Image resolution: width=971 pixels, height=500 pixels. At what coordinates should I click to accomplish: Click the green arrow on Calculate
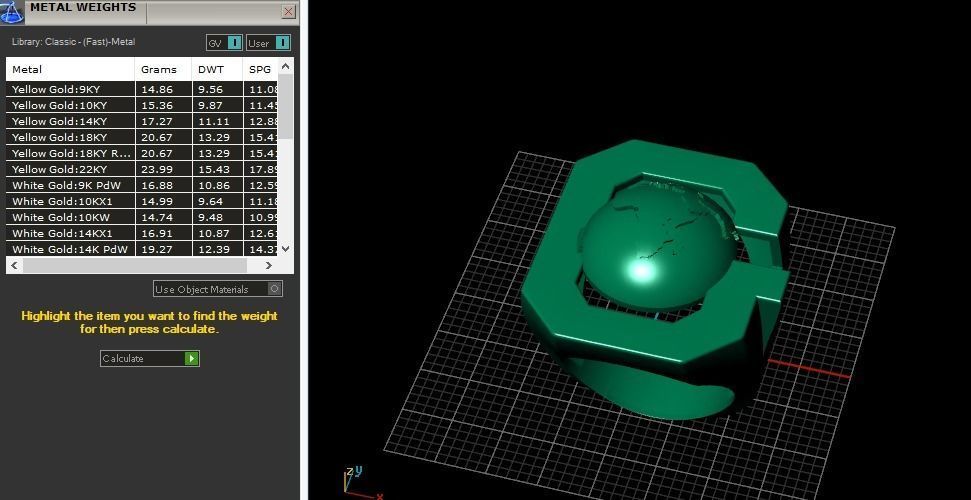coord(192,358)
